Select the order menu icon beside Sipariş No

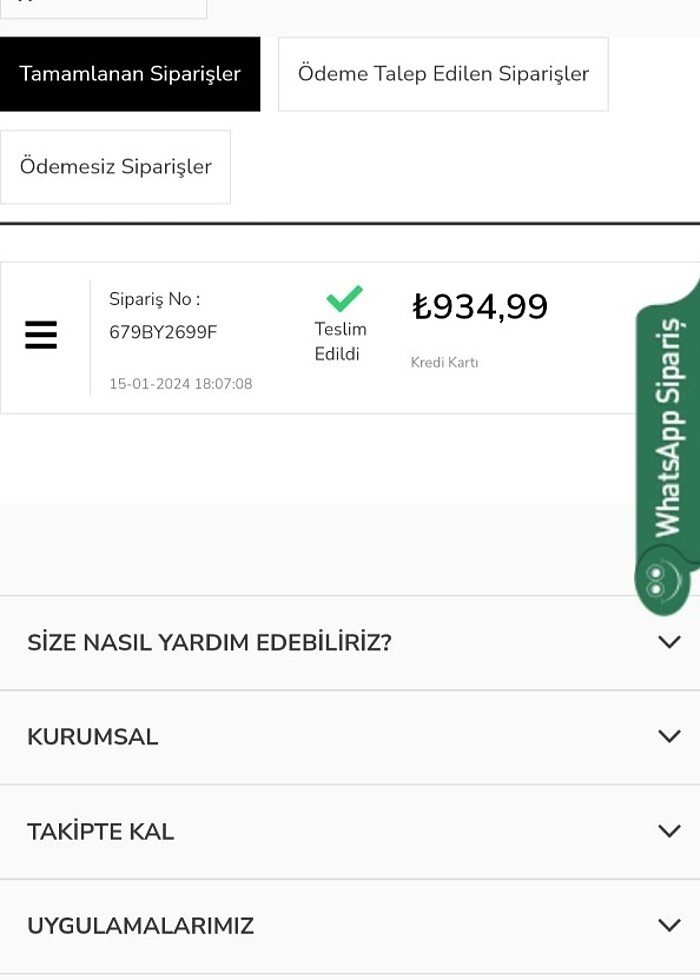pos(41,335)
